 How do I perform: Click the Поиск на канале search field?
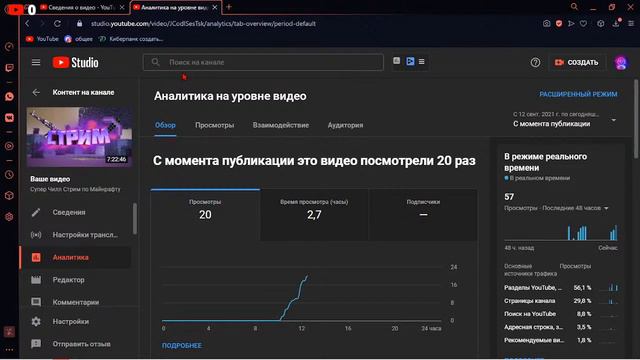pos(263,62)
